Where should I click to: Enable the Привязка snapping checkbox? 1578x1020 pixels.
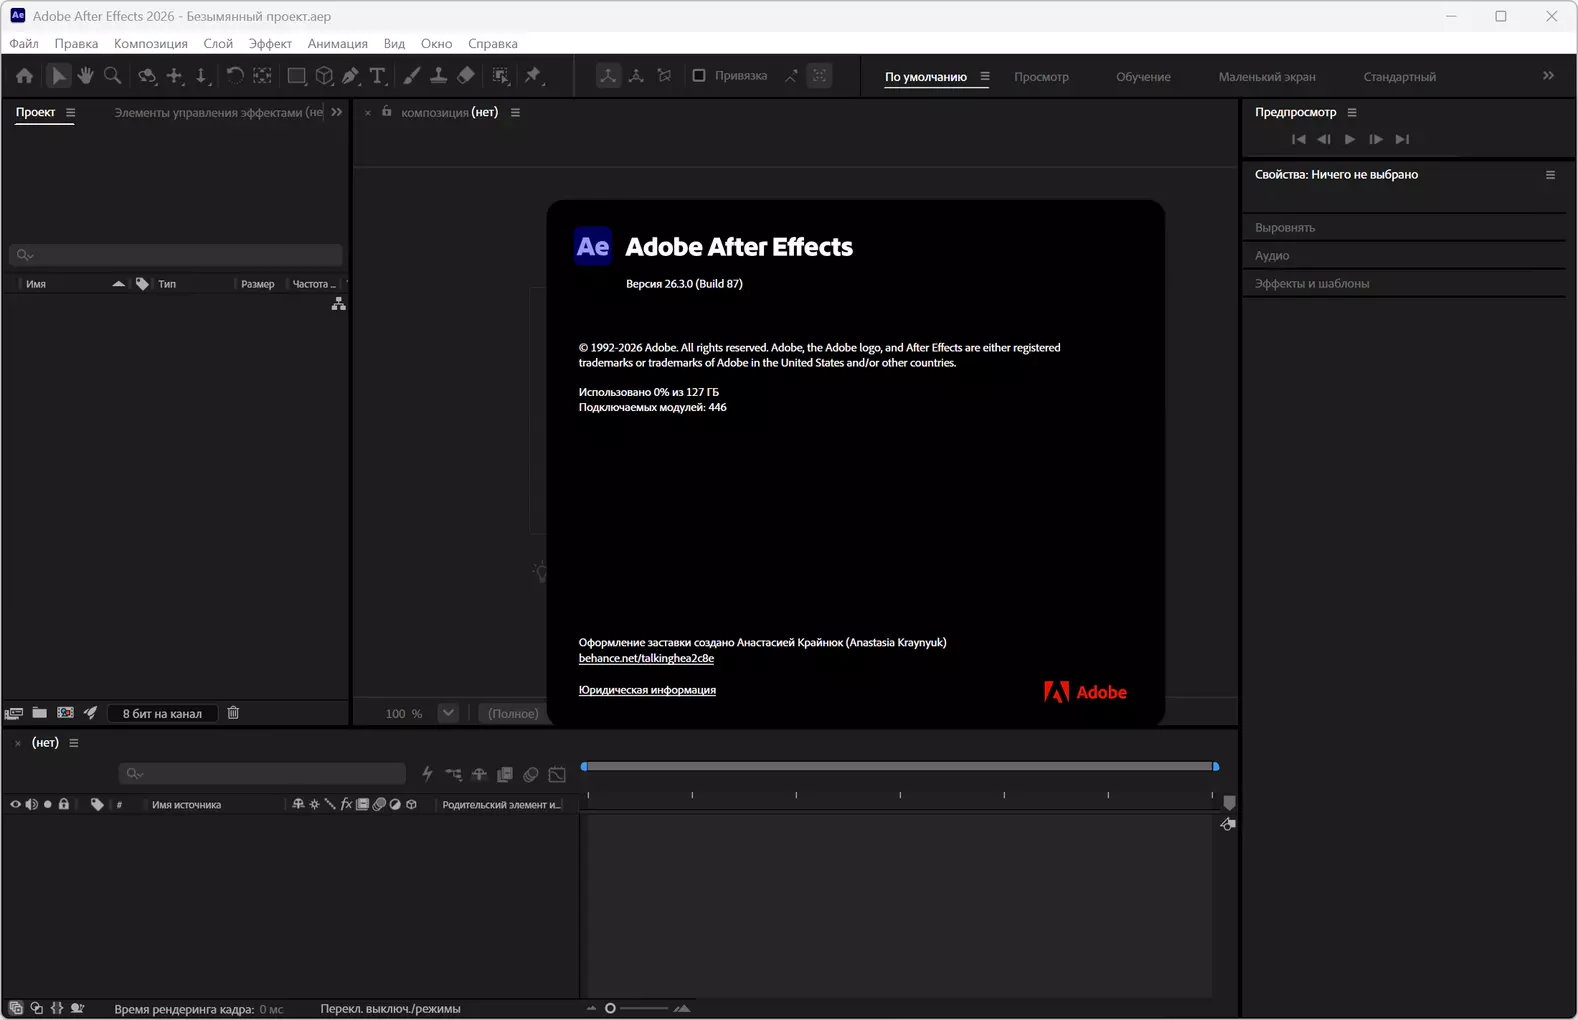coord(699,76)
